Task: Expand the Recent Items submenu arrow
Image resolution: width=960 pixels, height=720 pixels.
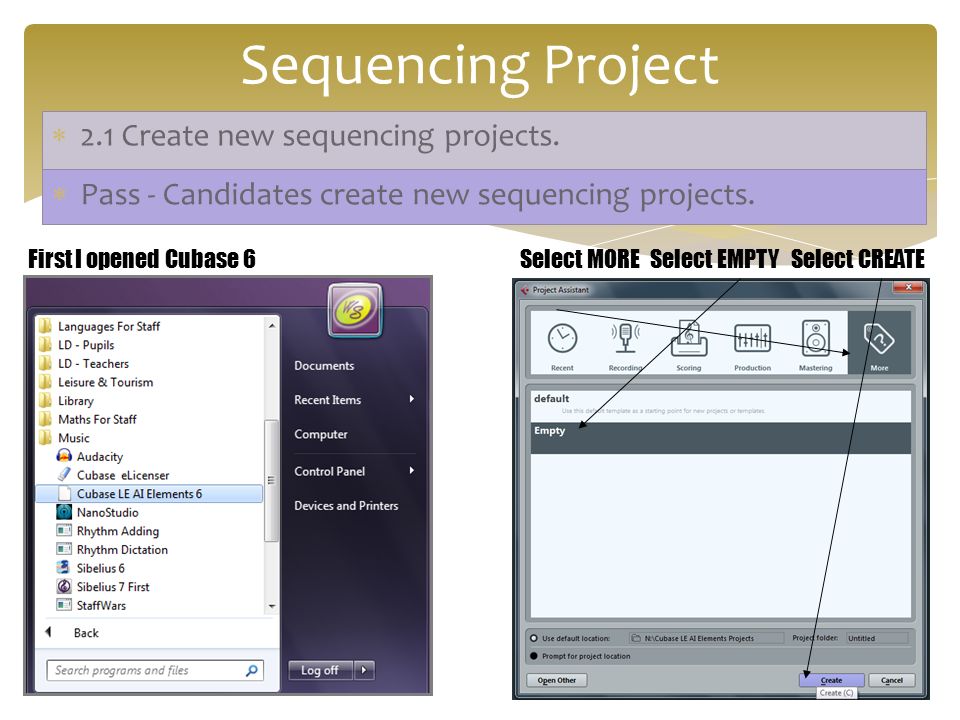Action: [x=411, y=399]
